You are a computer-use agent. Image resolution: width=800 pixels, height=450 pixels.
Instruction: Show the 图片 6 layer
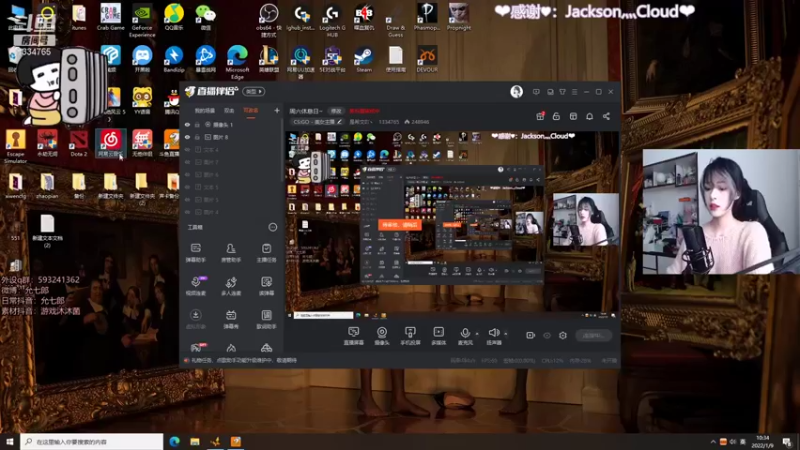click(x=187, y=174)
